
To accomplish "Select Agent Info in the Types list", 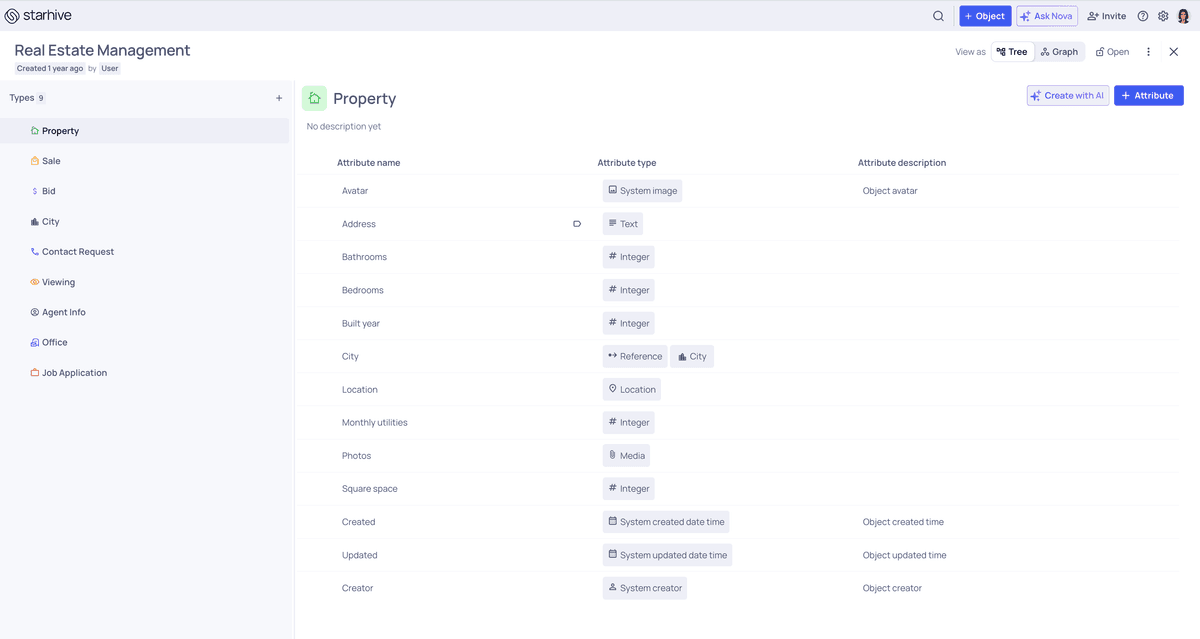I will point(63,311).
